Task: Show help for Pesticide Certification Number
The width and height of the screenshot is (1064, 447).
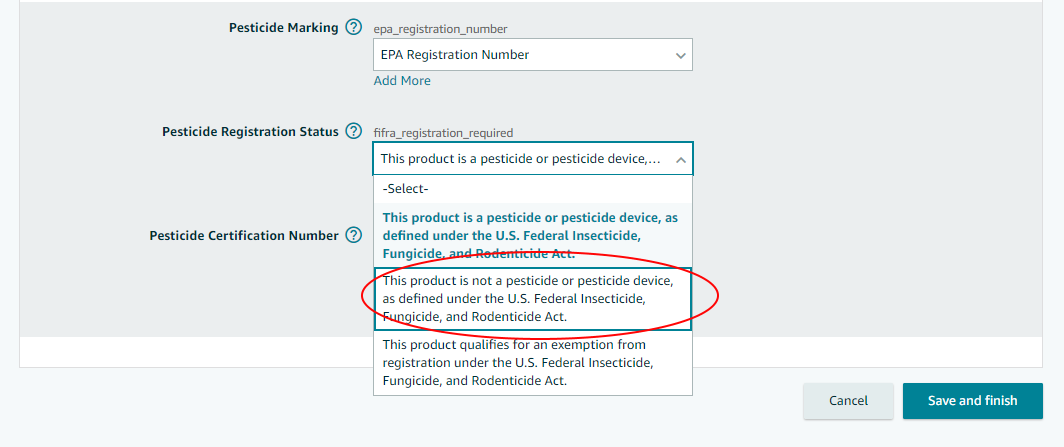Action: point(353,236)
